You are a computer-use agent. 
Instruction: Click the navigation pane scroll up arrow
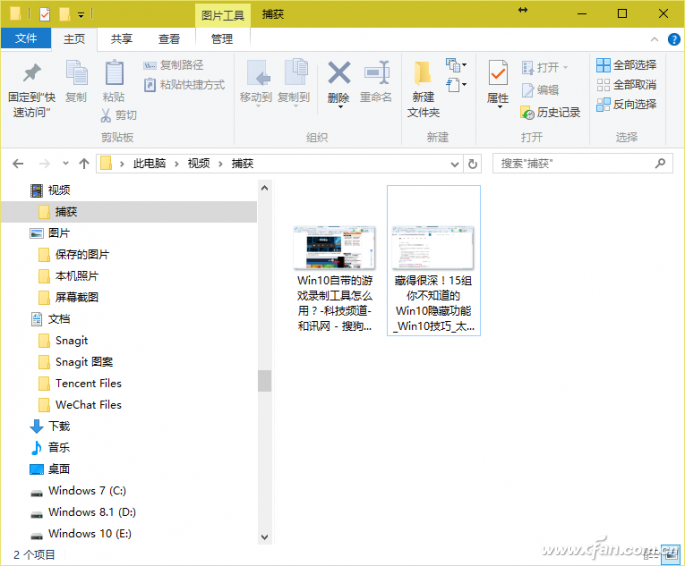pyautogui.click(x=264, y=188)
